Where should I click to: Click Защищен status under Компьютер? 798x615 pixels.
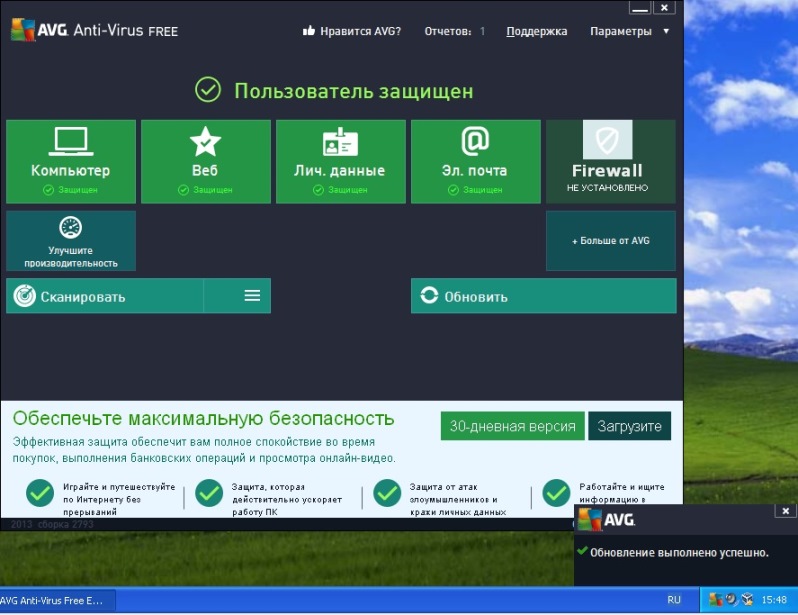(x=71, y=190)
